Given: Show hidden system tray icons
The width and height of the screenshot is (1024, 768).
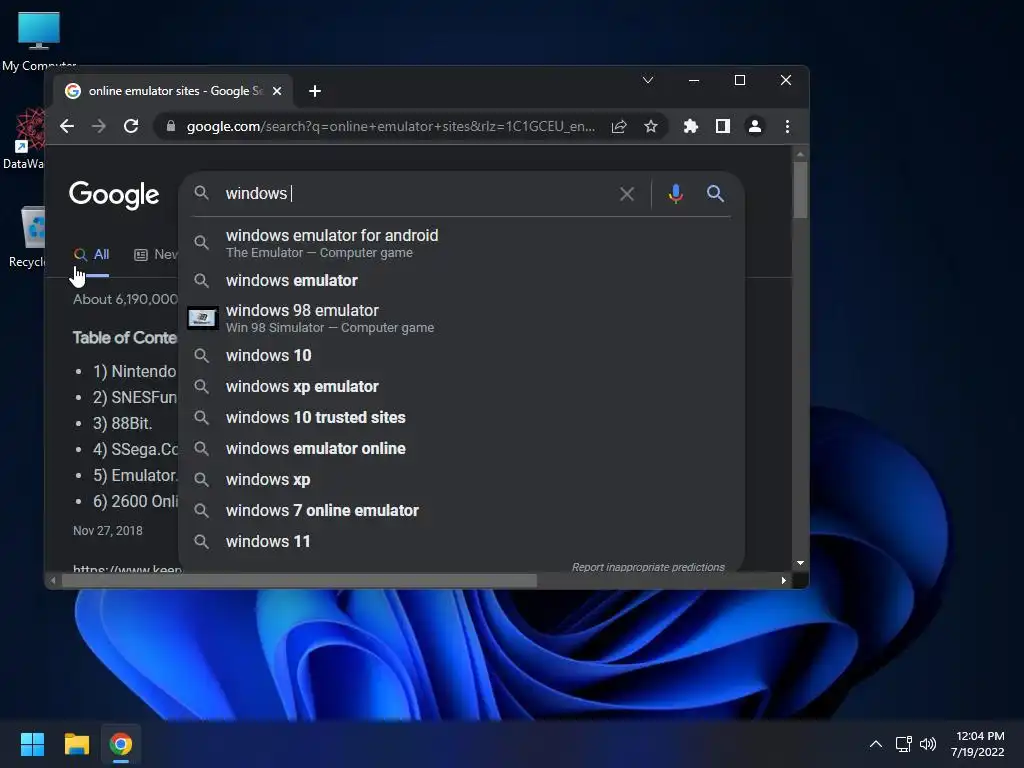Looking at the screenshot, I should (876, 744).
